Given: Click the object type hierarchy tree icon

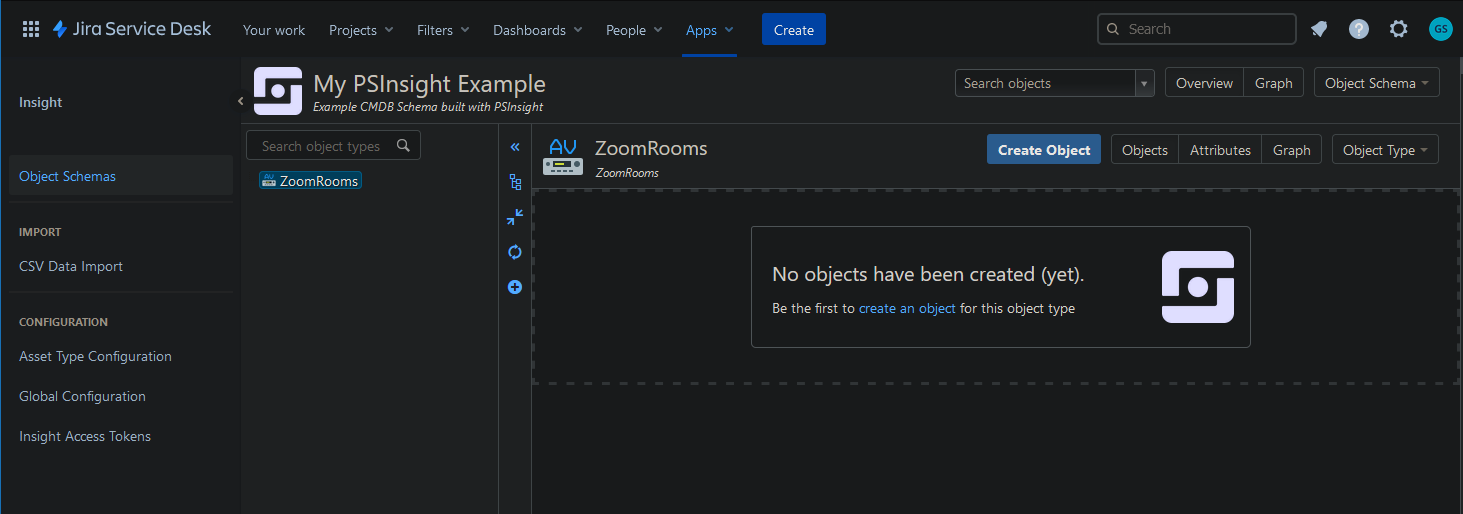Looking at the screenshot, I should pyautogui.click(x=515, y=182).
